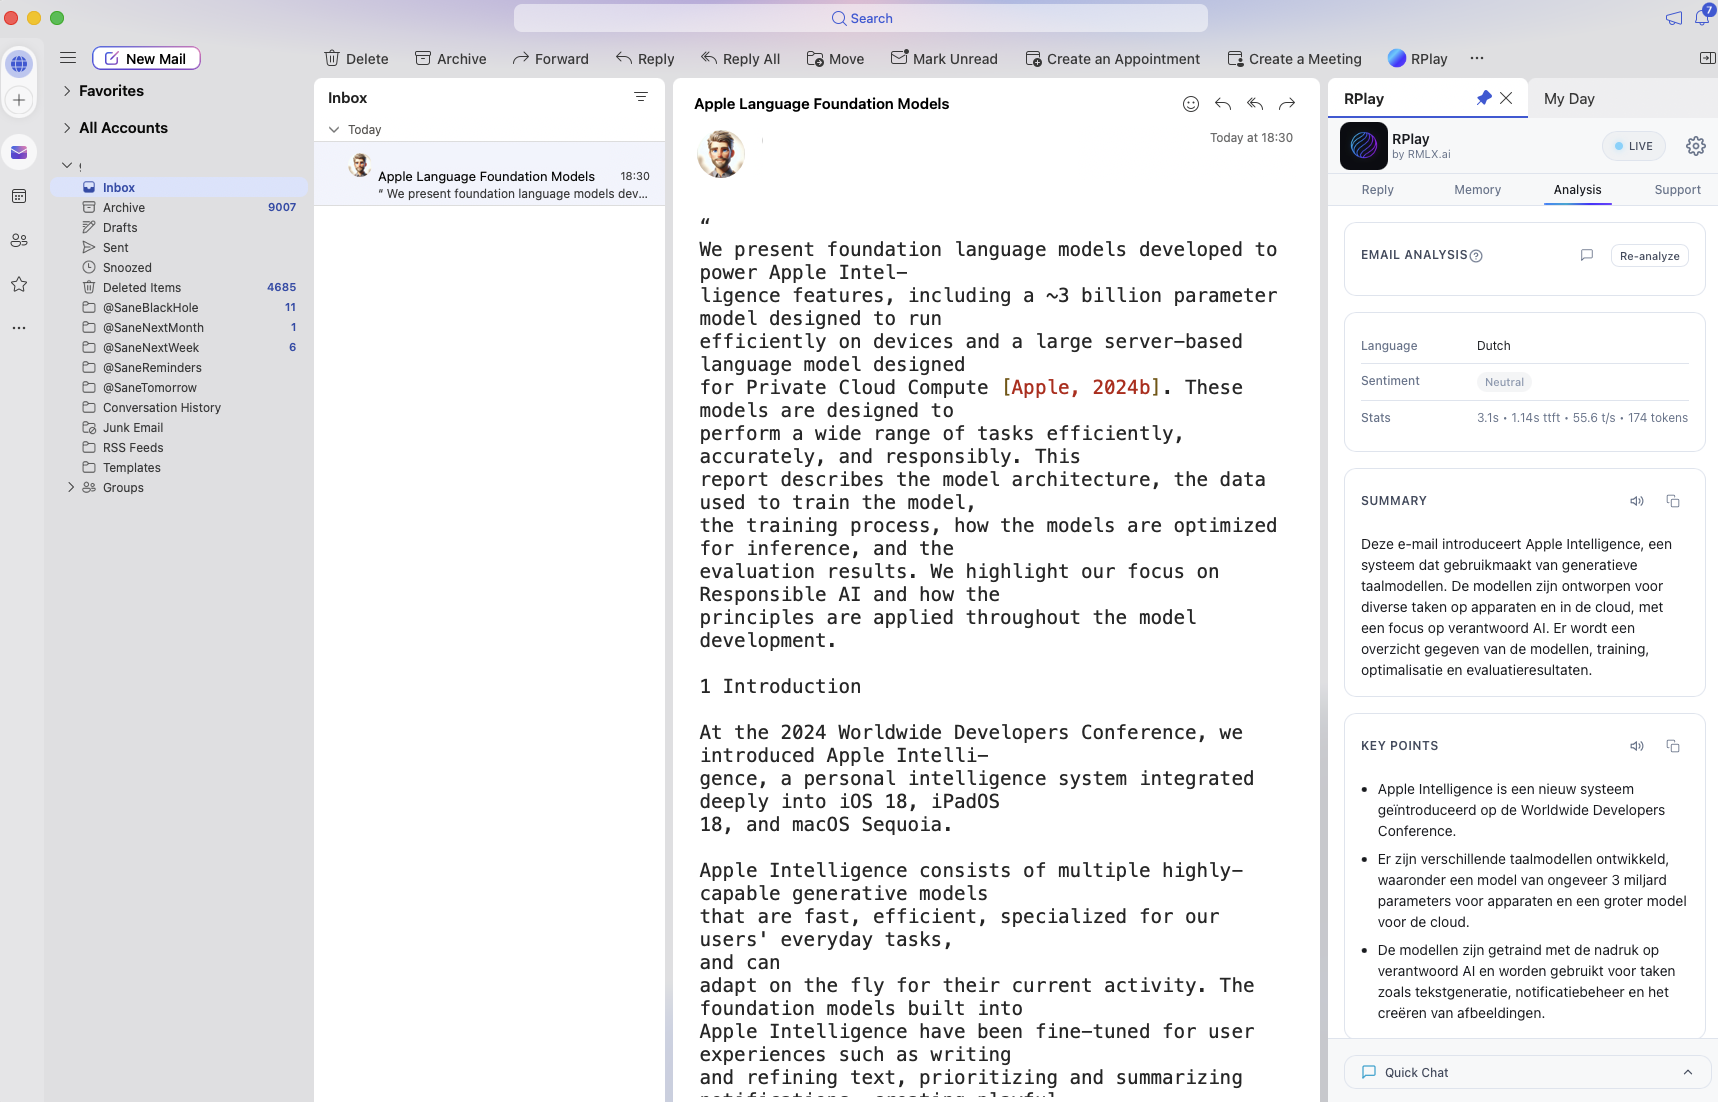Open RPlay settings with the gear icon
The image size is (1718, 1102).
(x=1695, y=146)
